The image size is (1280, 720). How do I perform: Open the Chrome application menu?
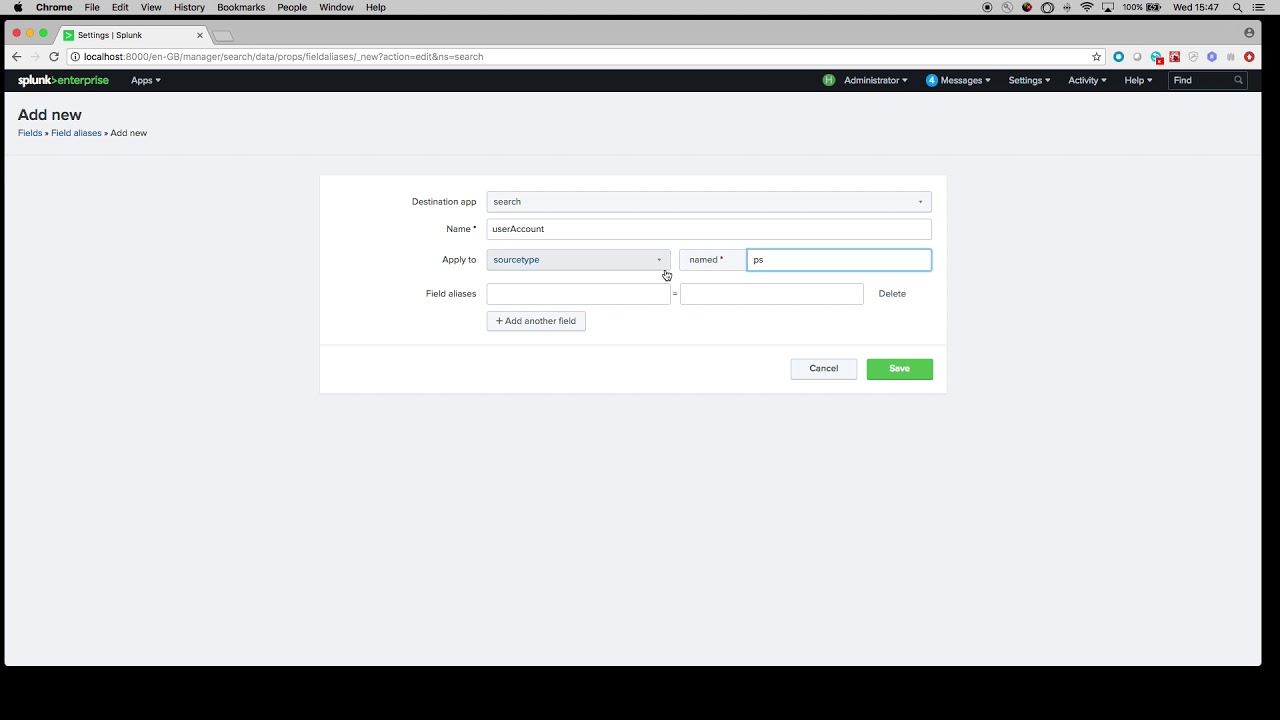click(54, 7)
